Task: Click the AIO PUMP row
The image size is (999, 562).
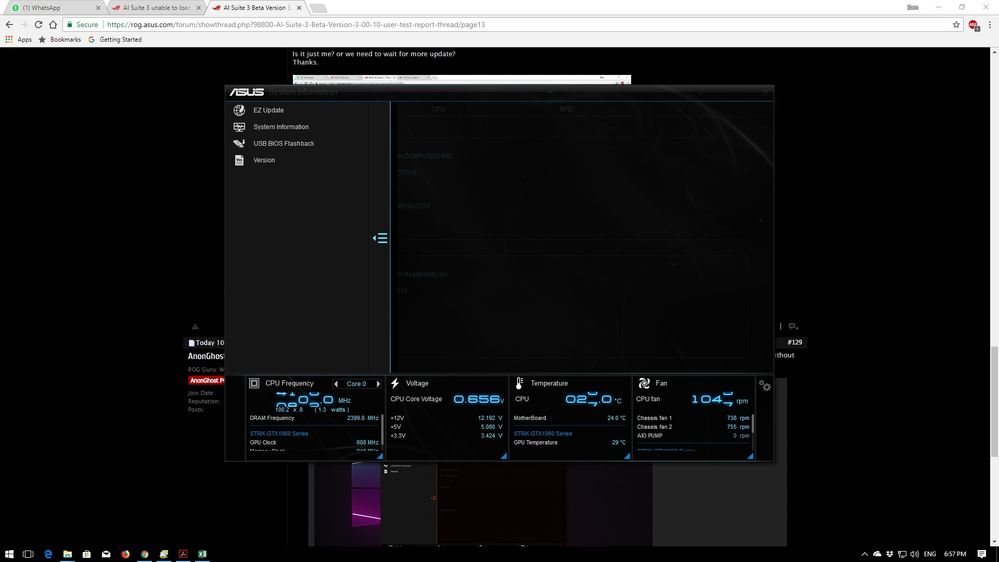Action: click(x=693, y=436)
